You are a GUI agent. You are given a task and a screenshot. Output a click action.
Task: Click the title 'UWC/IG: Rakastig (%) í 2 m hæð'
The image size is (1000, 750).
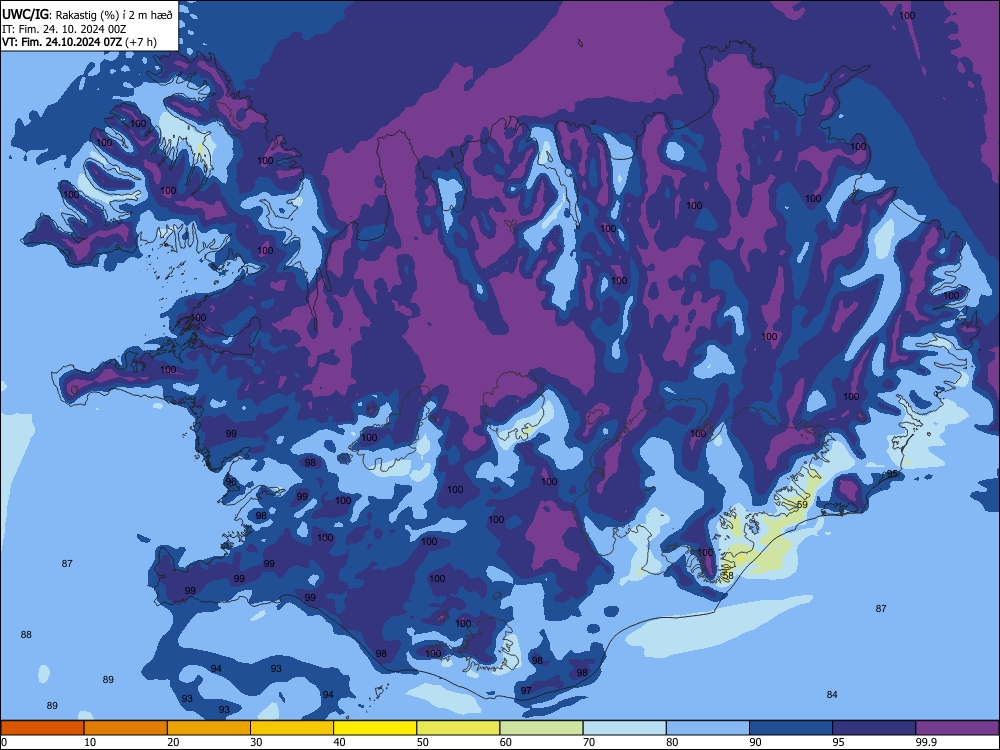87,15
